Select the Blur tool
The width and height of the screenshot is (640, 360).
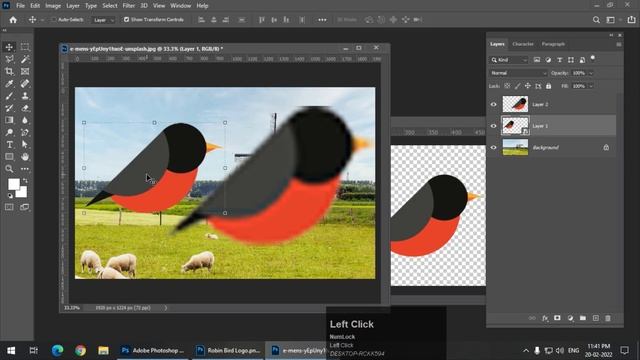(x=25, y=120)
